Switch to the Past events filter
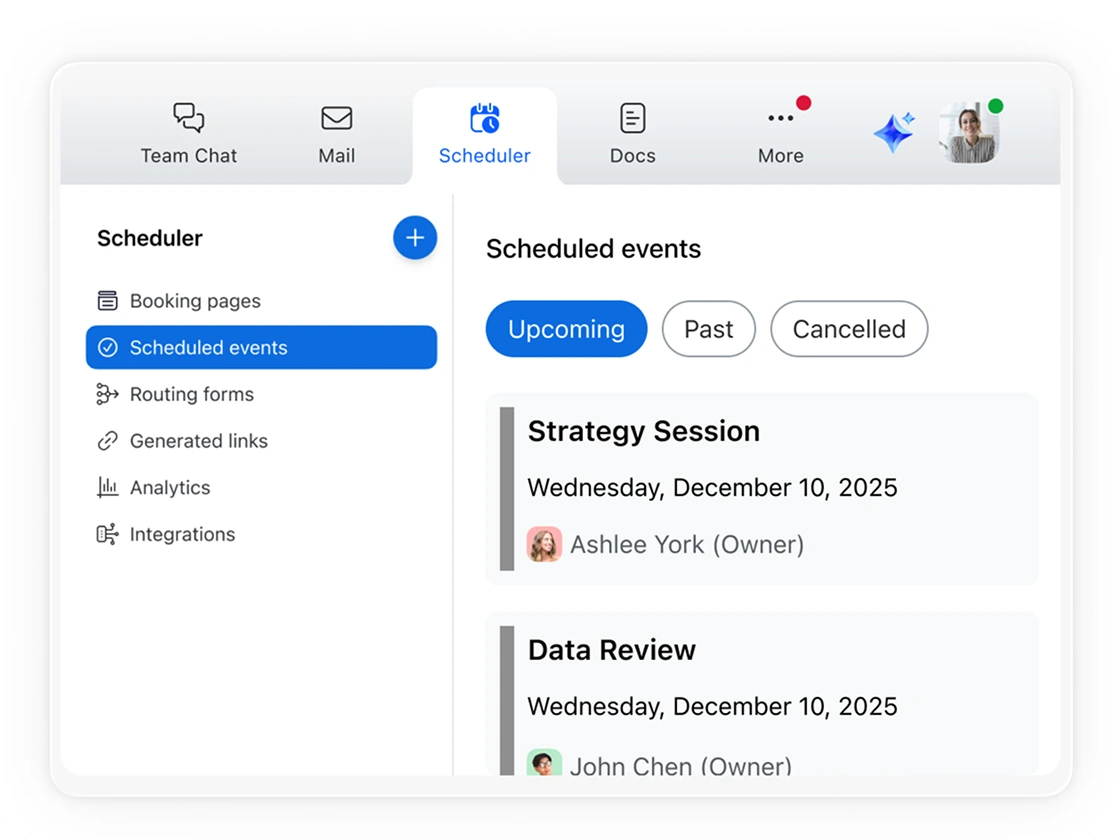The width and height of the screenshot is (1120, 840). (x=708, y=329)
